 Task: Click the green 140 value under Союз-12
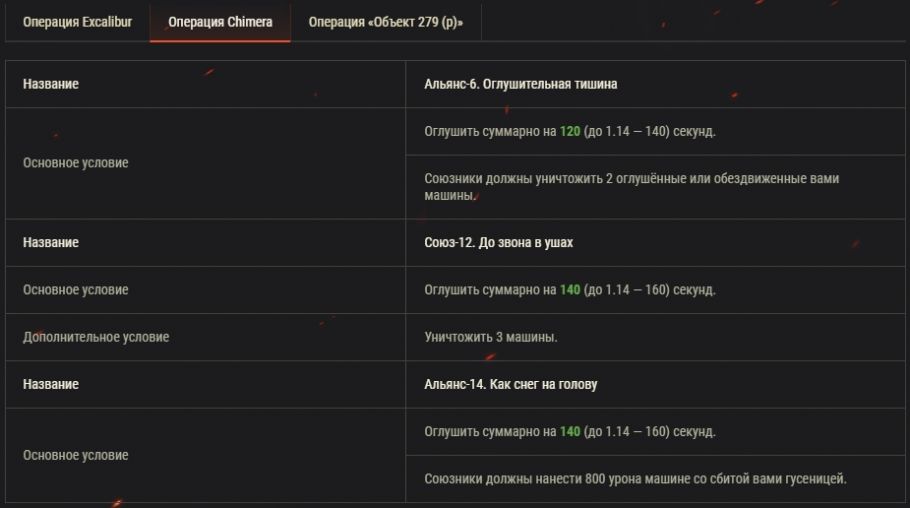(570, 290)
